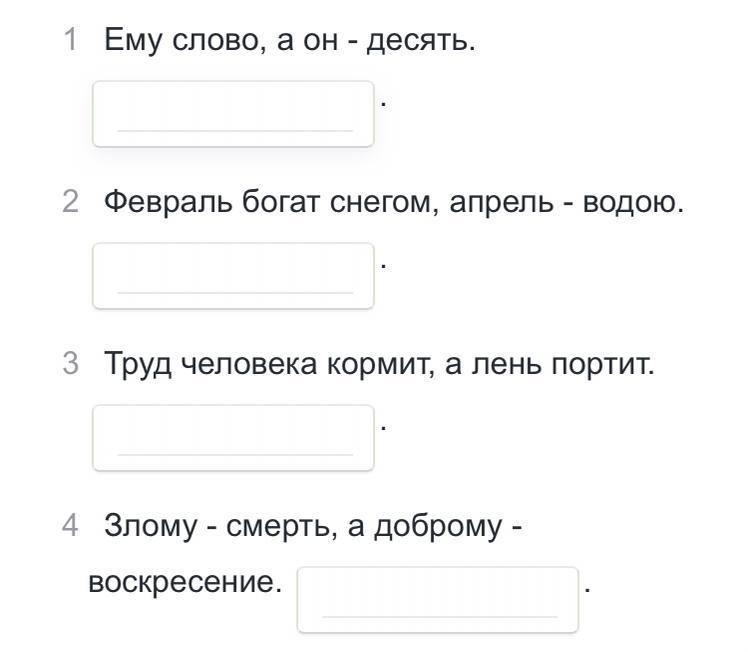Click the word "снегом" in sentence two
748x652 pixels.
click(380, 203)
